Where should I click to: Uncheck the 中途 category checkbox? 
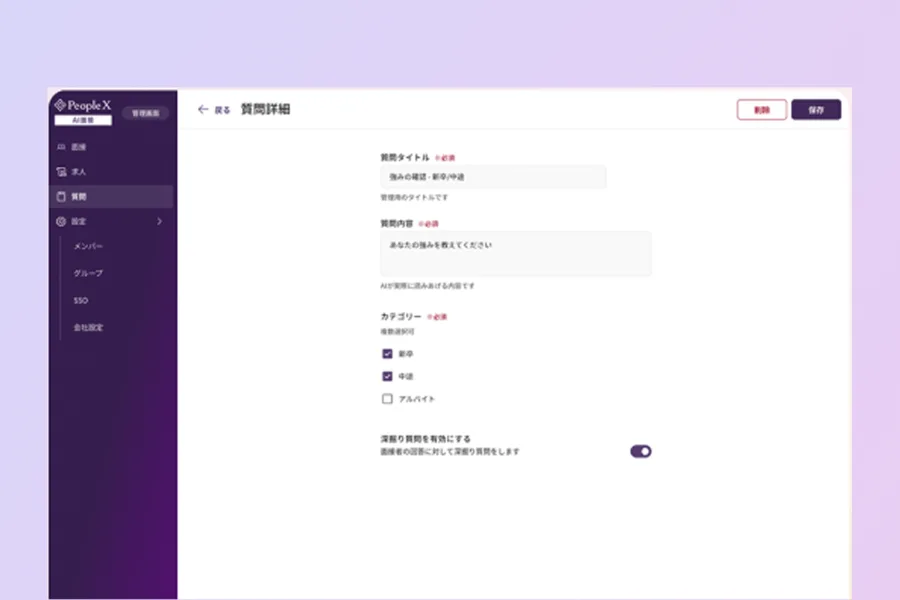point(387,376)
